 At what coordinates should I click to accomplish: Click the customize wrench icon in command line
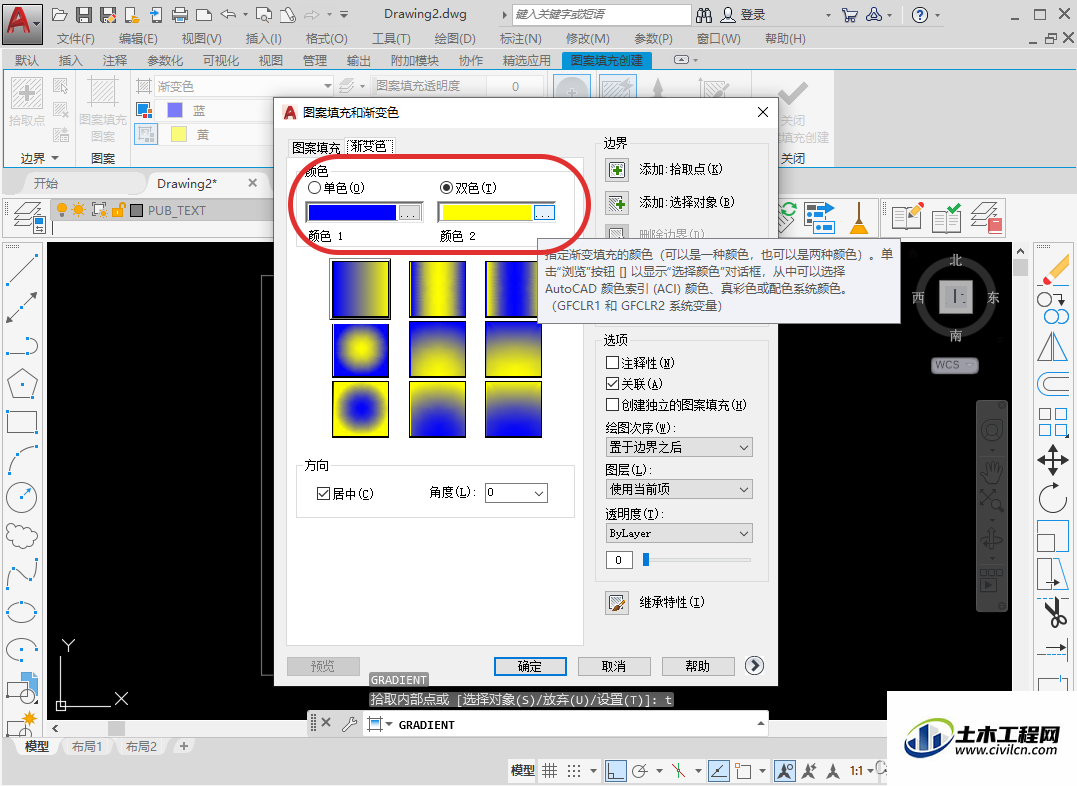pos(349,723)
